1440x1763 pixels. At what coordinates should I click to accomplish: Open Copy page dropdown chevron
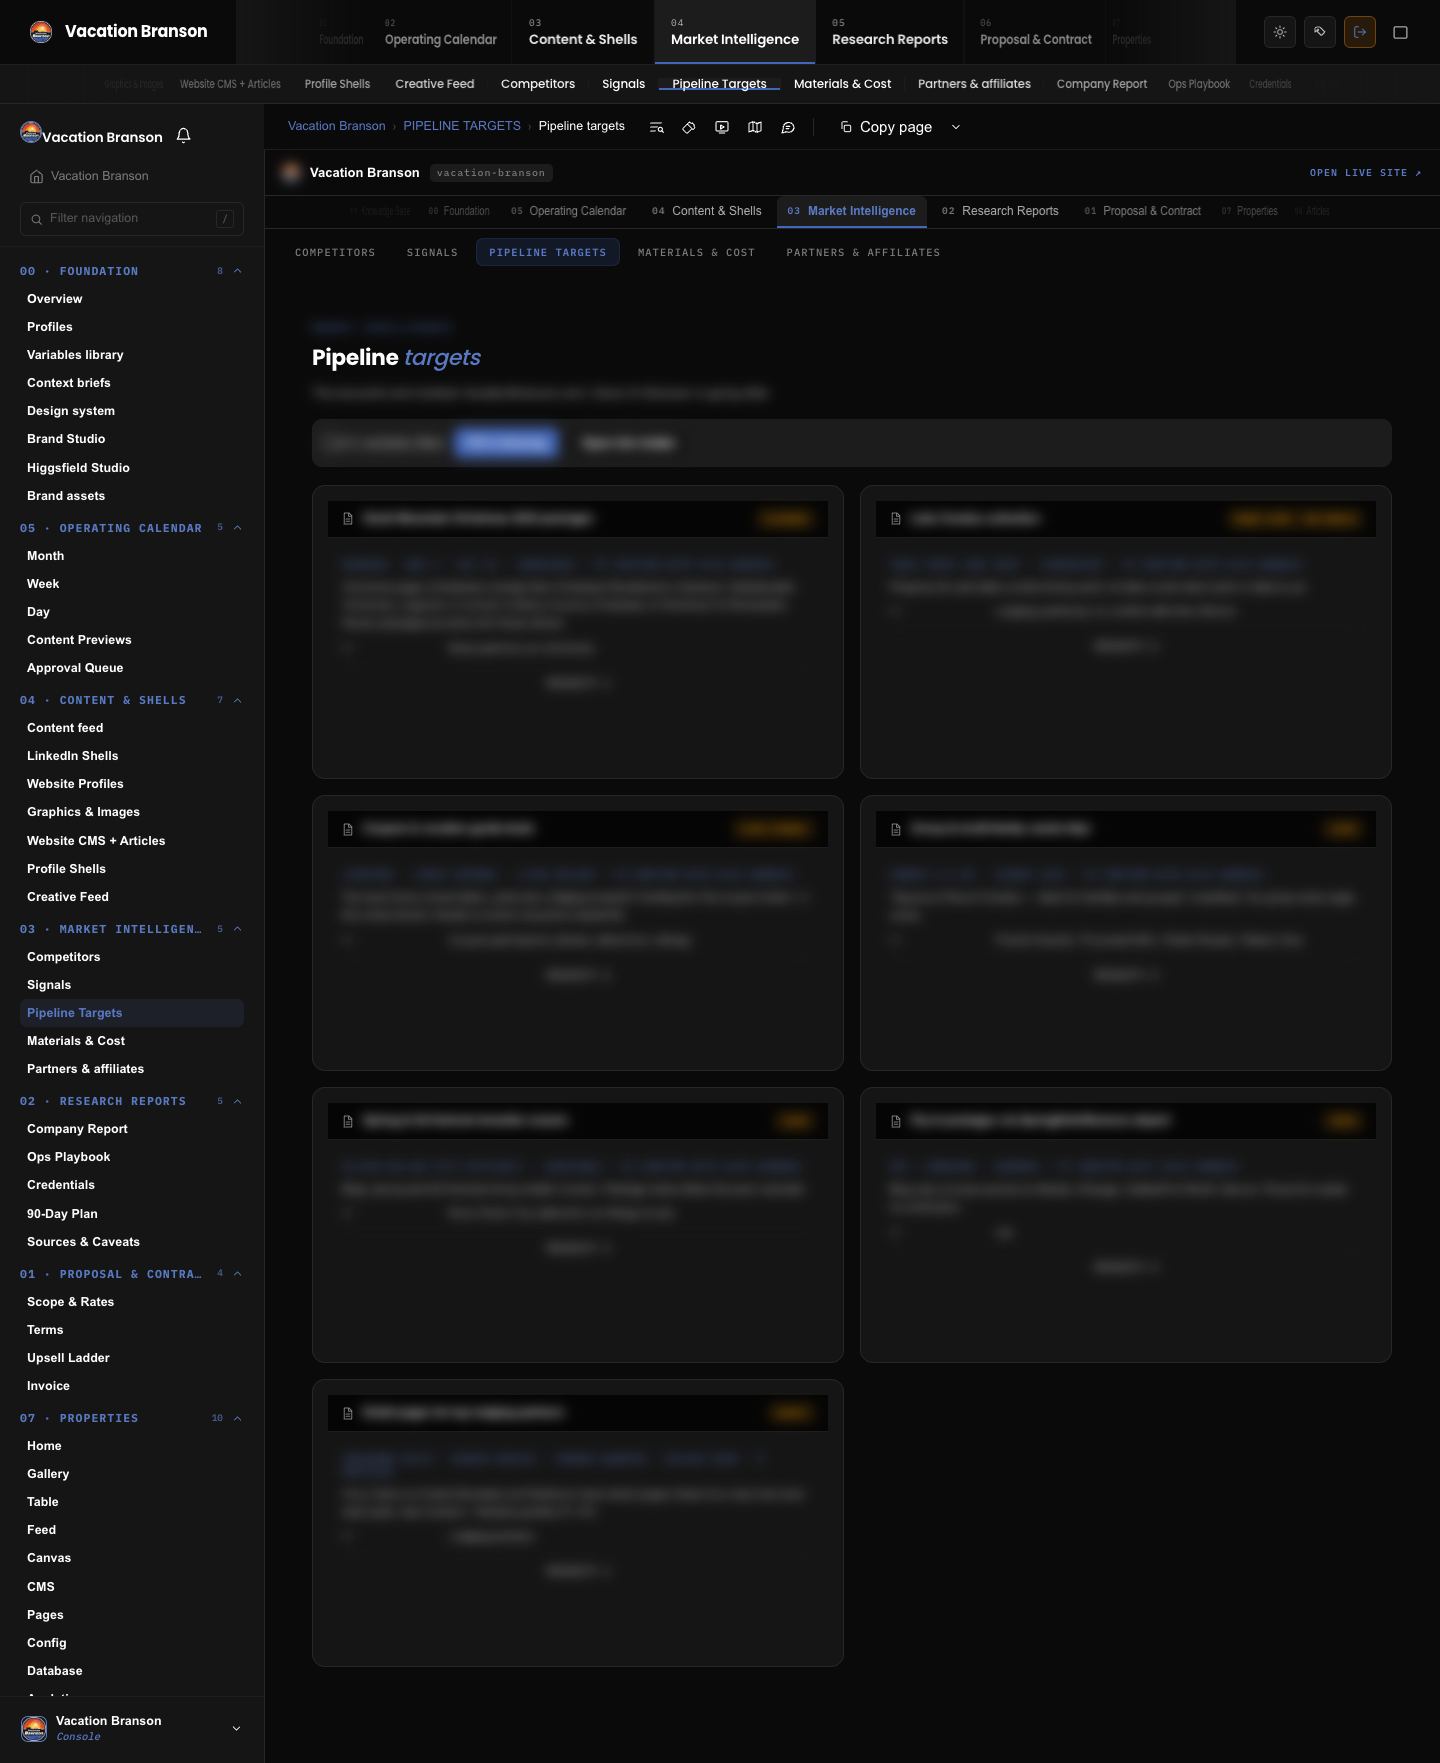tap(955, 127)
